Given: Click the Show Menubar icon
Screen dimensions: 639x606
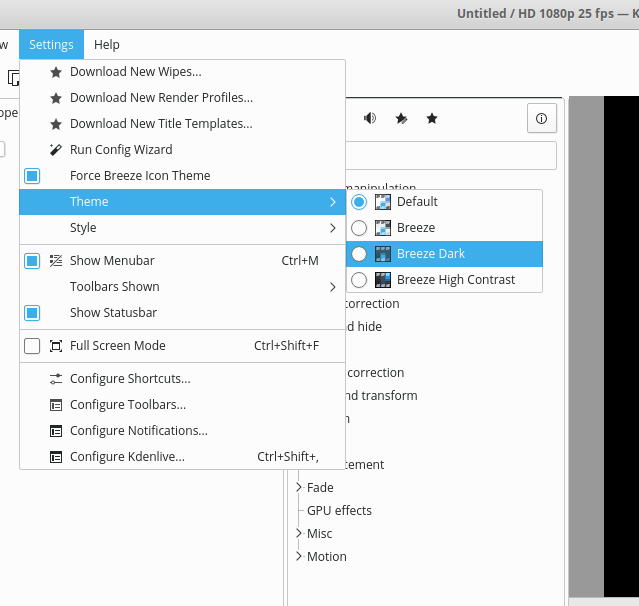Looking at the screenshot, I should click(56, 261).
